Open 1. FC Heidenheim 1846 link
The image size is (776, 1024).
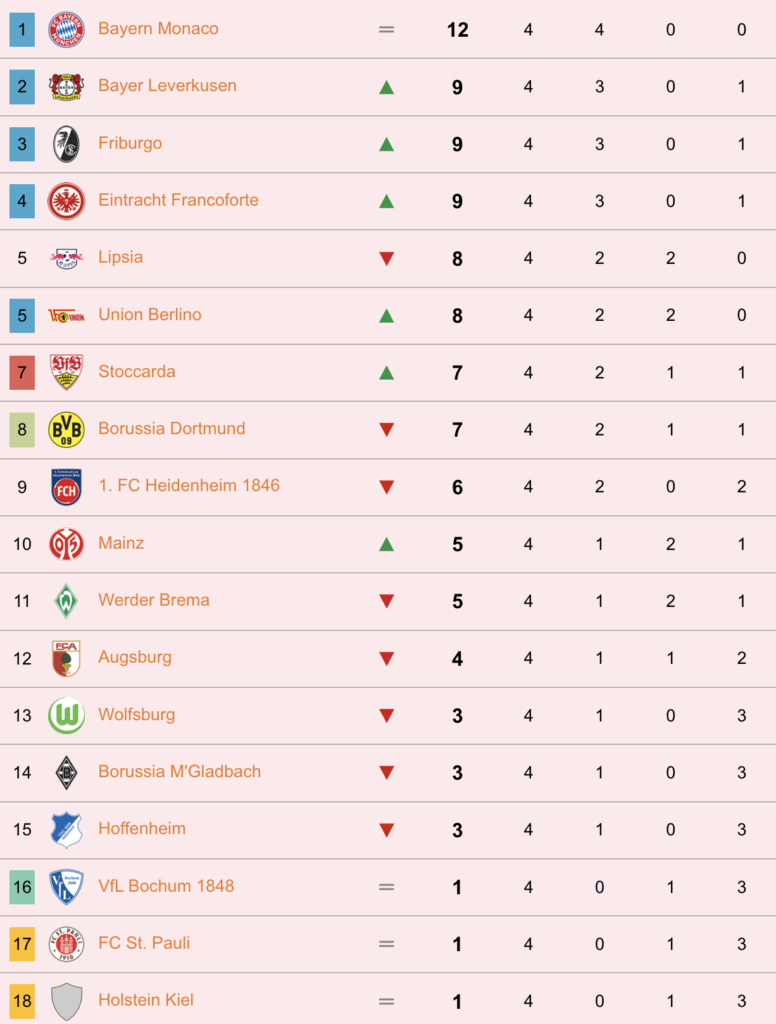click(x=189, y=485)
